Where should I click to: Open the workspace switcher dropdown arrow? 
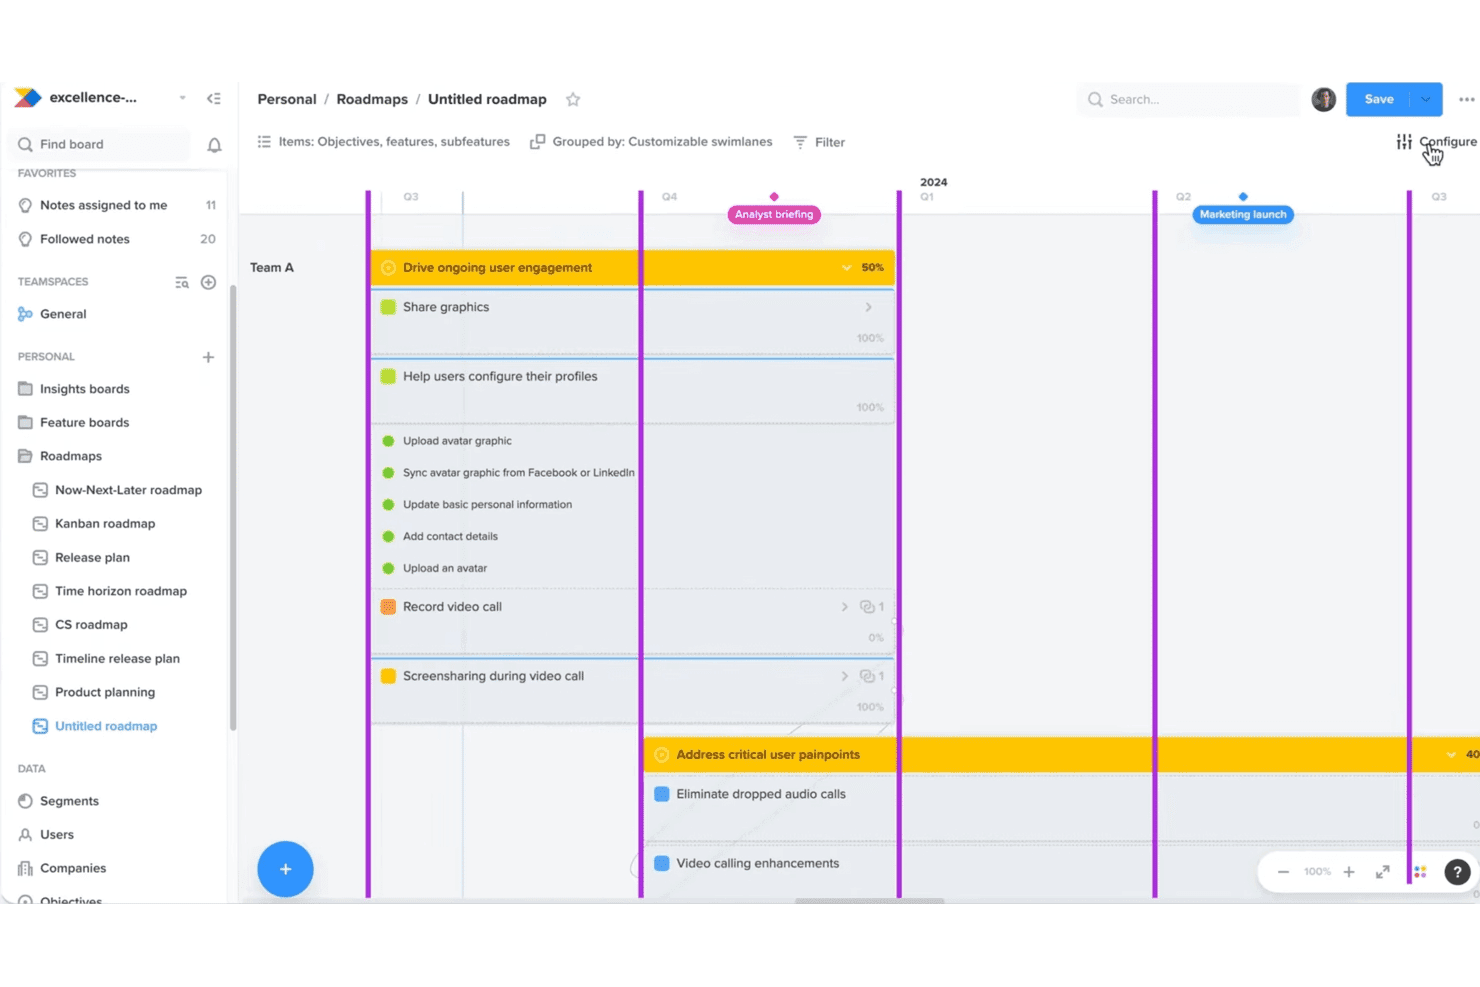[182, 98]
